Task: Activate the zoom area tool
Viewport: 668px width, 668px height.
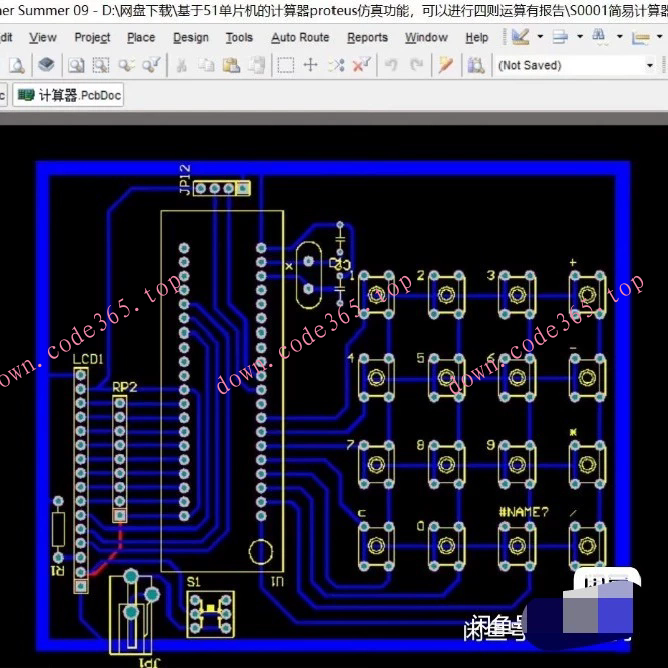Action: click(x=101, y=65)
